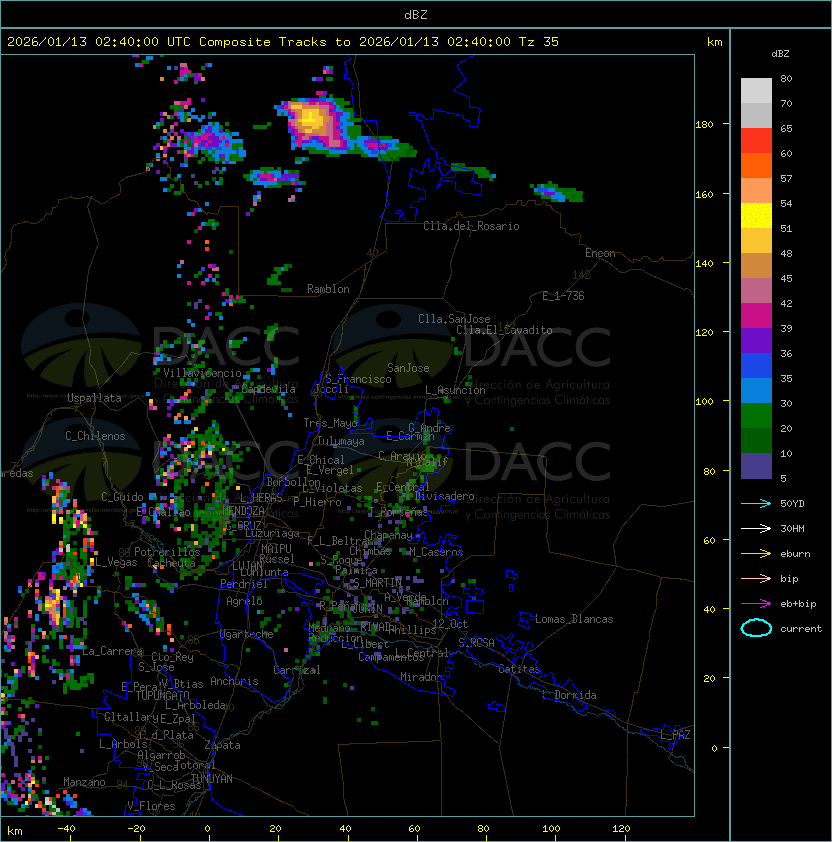832x842 pixels.
Task: Click the 'V_Flores' map label
Action: click(x=151, y=806)
